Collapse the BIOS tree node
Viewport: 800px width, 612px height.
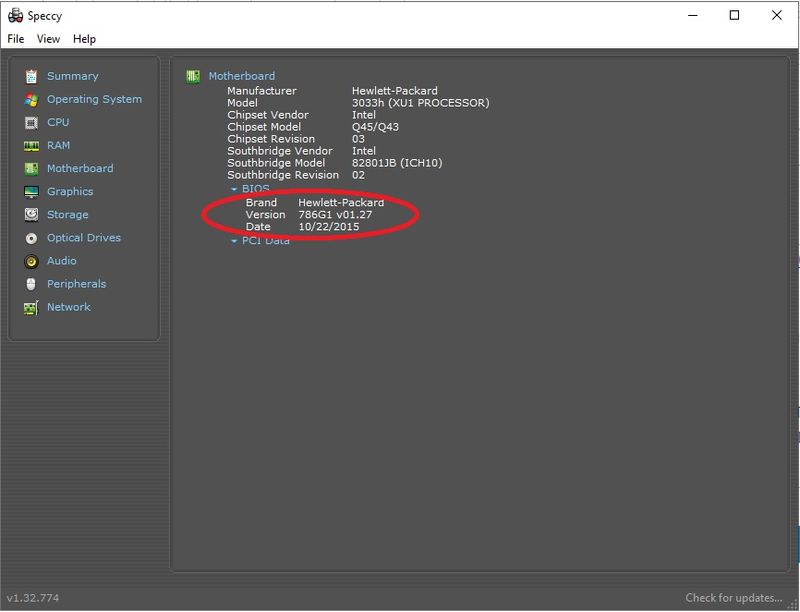tap(234, 189)
